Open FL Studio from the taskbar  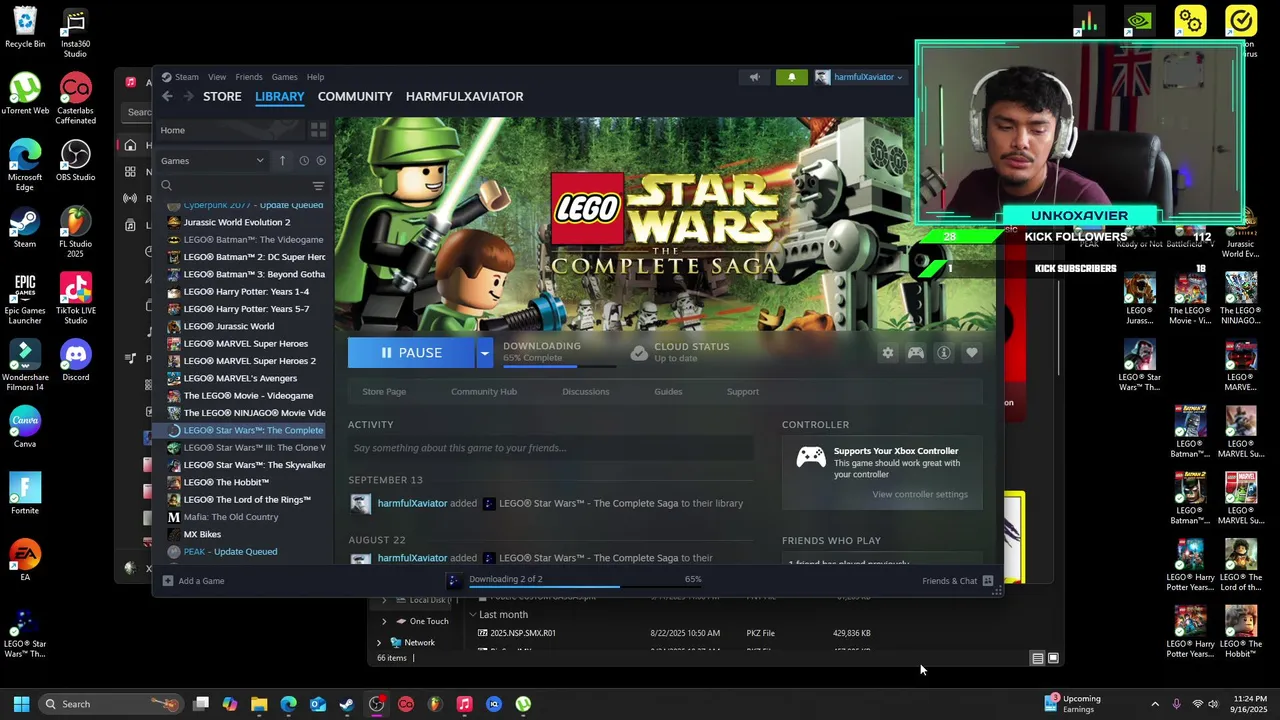(435, 704)
